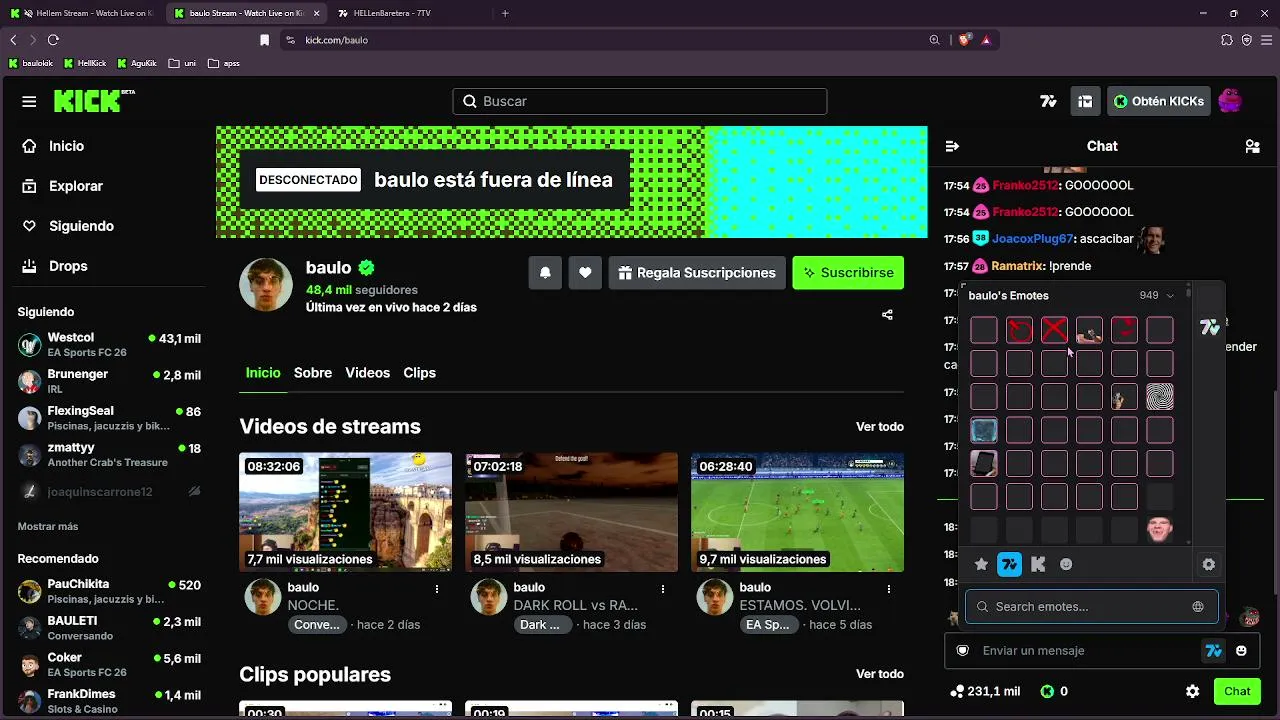Switch to the emoji smiley tab
Image resolution: width=1280 pixels, height=720 pixels.
1066,565
